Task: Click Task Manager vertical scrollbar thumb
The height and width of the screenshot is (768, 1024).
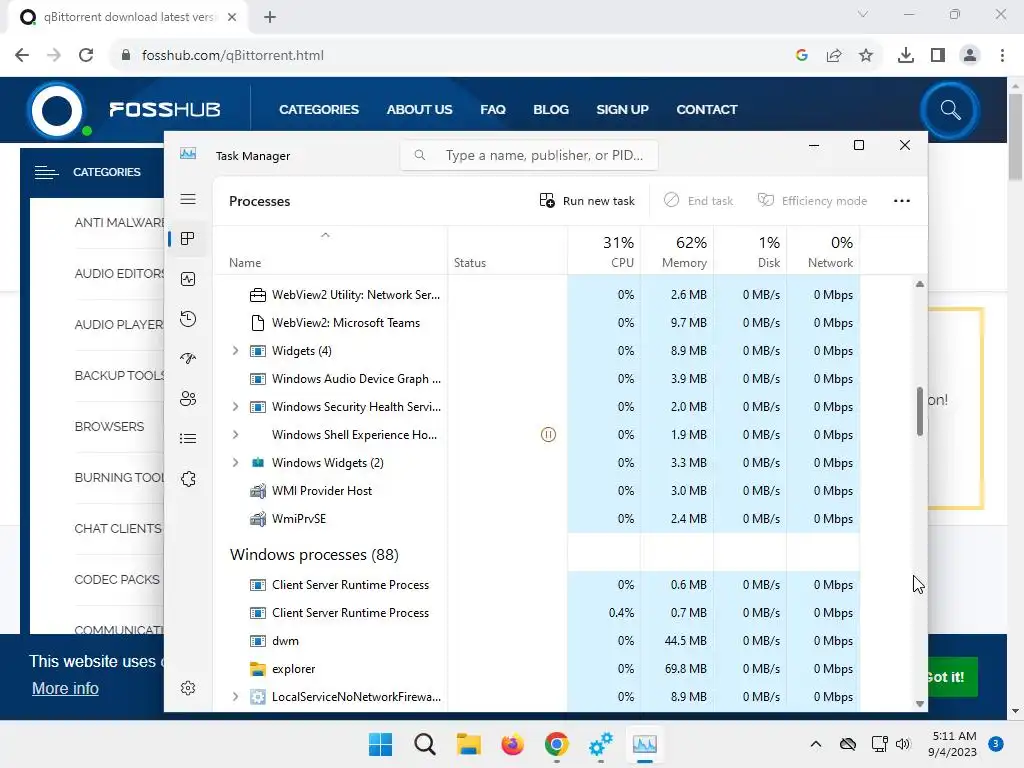Action: click(920, 411)
